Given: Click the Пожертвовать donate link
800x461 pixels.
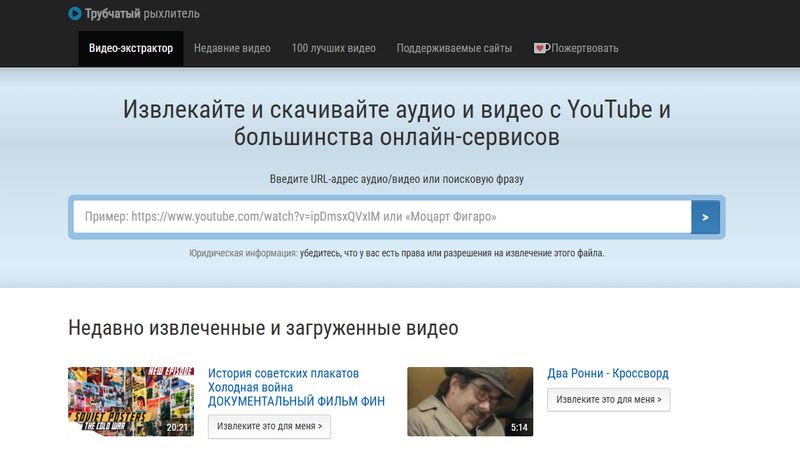Looking at the screenshot, I should tap(585, 48).
